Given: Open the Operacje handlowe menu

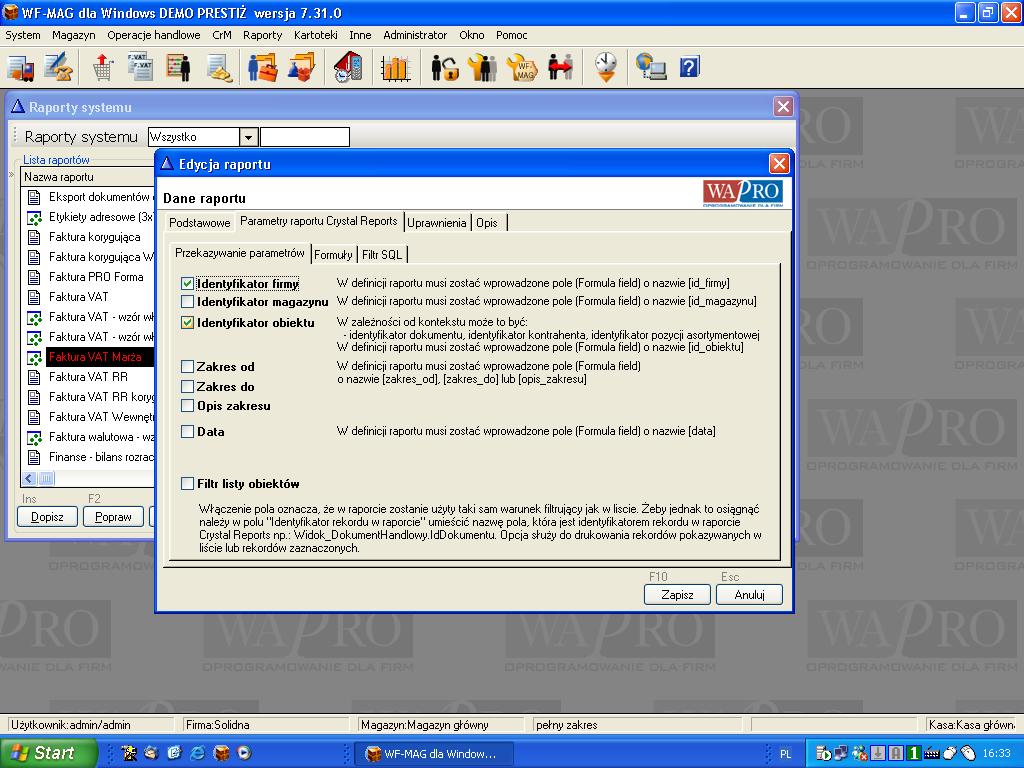Looking at the screenshot, I should [154, 35].
